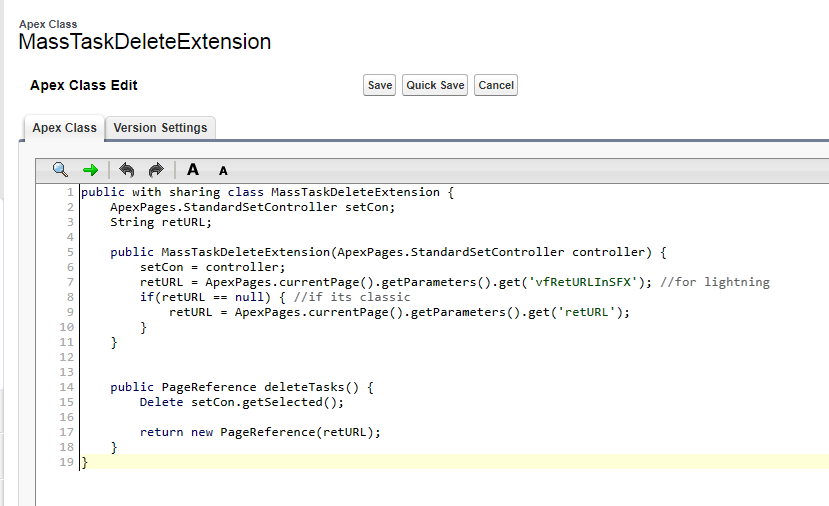Switch to the Version Settings tab

[x=160, y=128]
